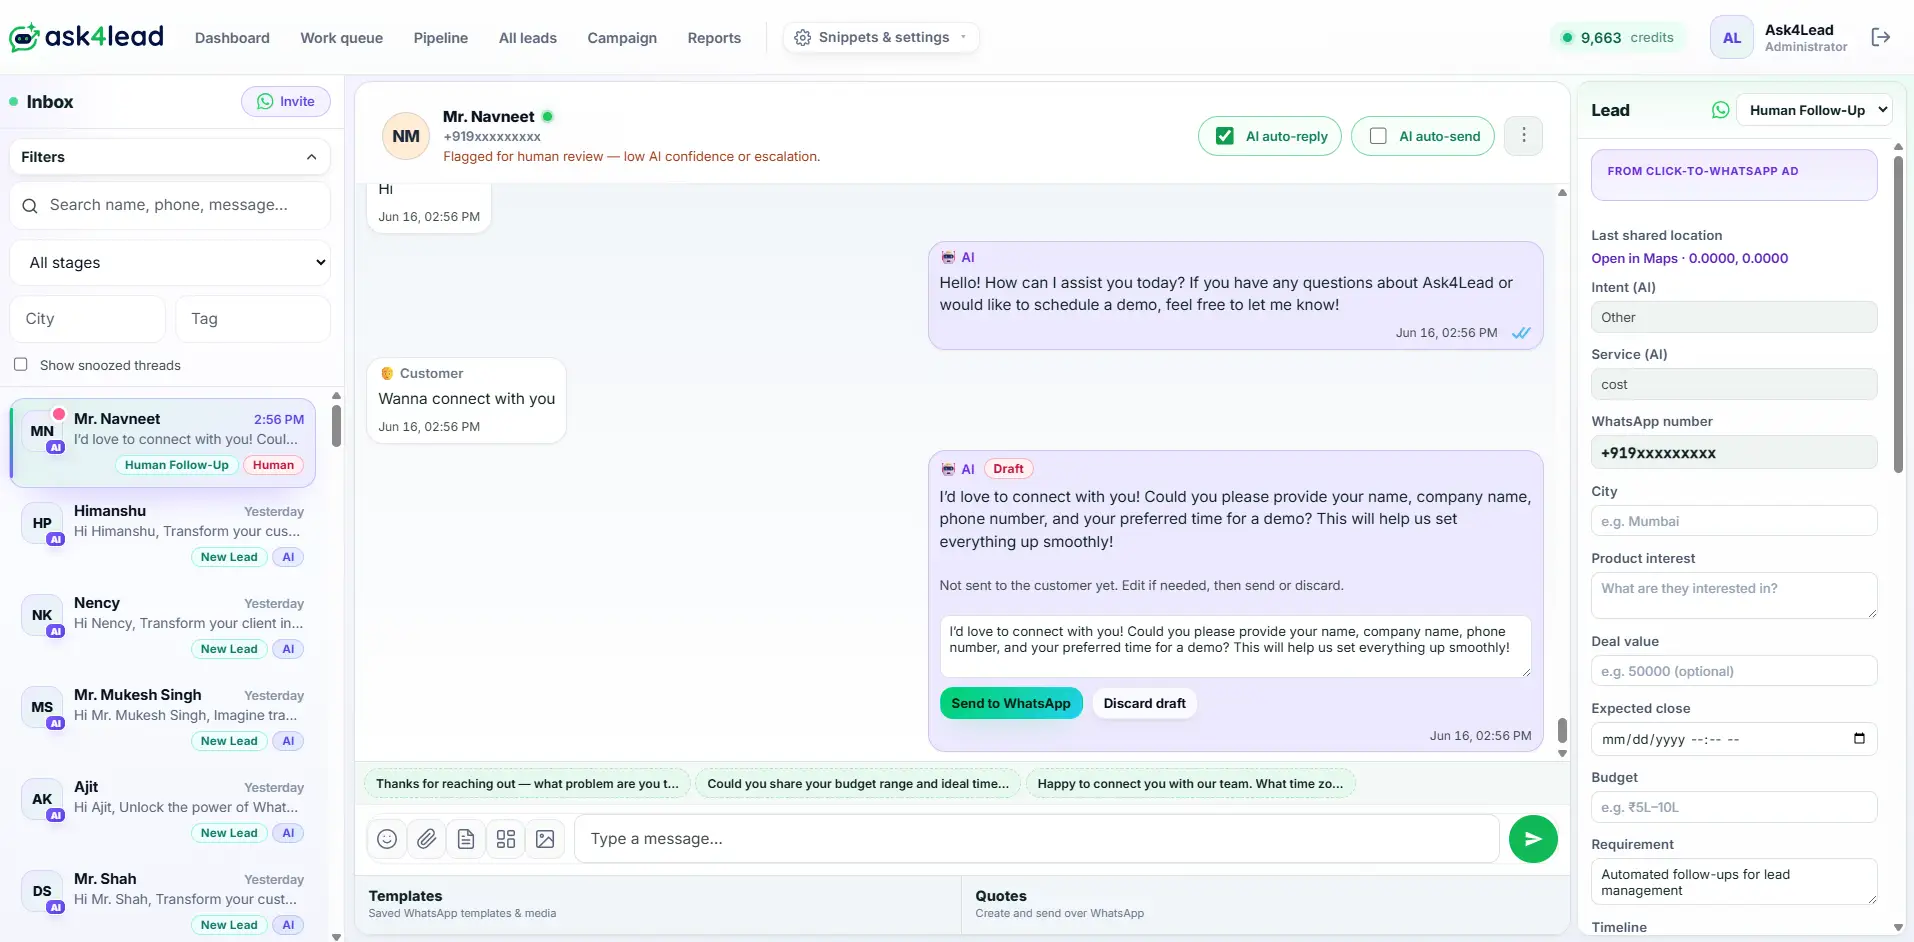Open the Campaign page
Image resolution: width=1914 pixels, height=942 pixels.
tap(622, 38)
